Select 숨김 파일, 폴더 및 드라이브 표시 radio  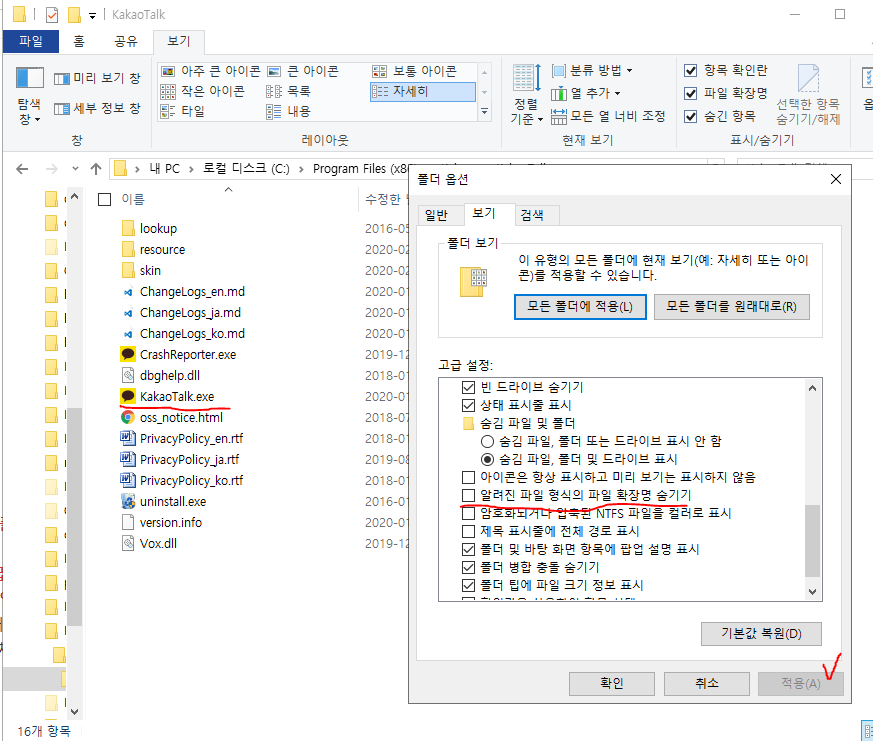click(487, 459)
